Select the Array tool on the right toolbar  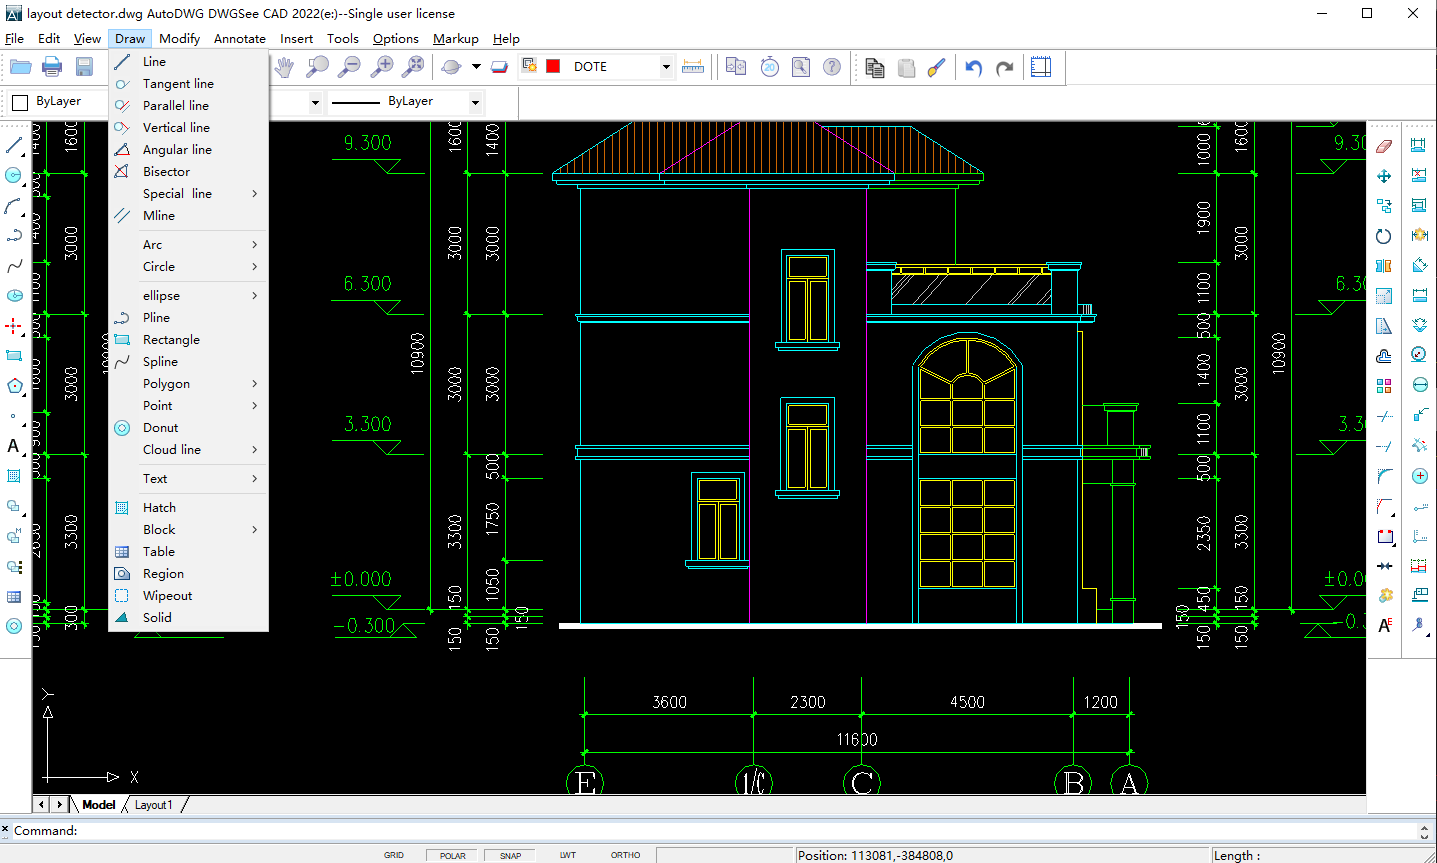pos(1384,386)
